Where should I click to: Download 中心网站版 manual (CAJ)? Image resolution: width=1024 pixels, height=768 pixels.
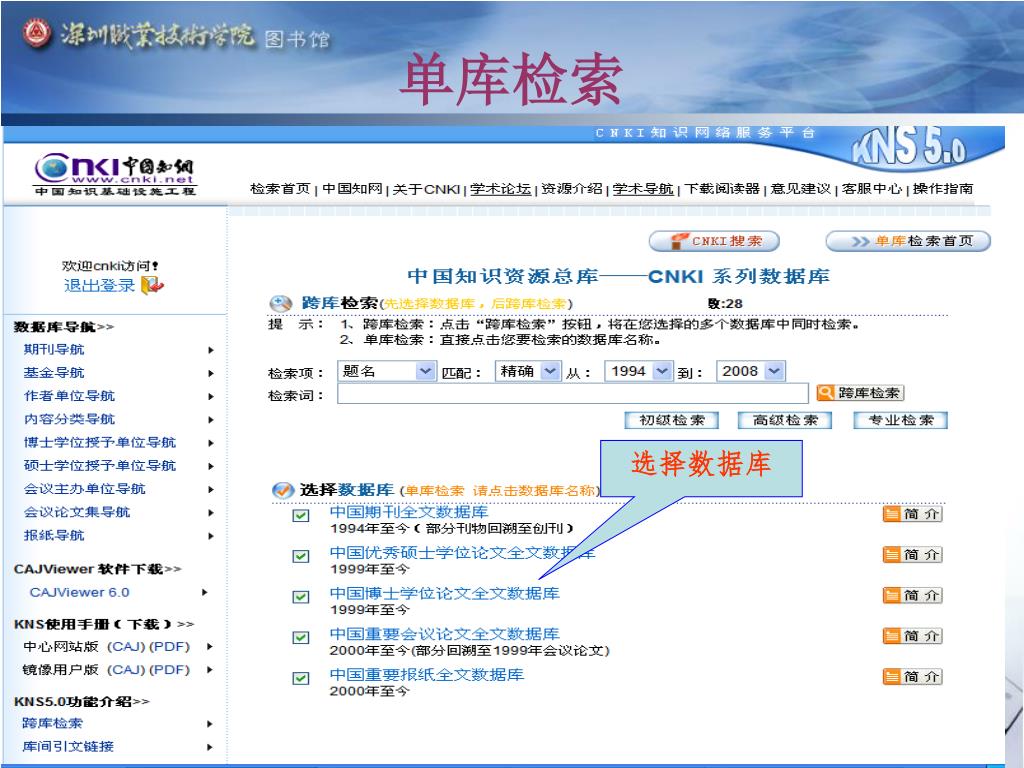pyautogui.click(x=126, y=647)
